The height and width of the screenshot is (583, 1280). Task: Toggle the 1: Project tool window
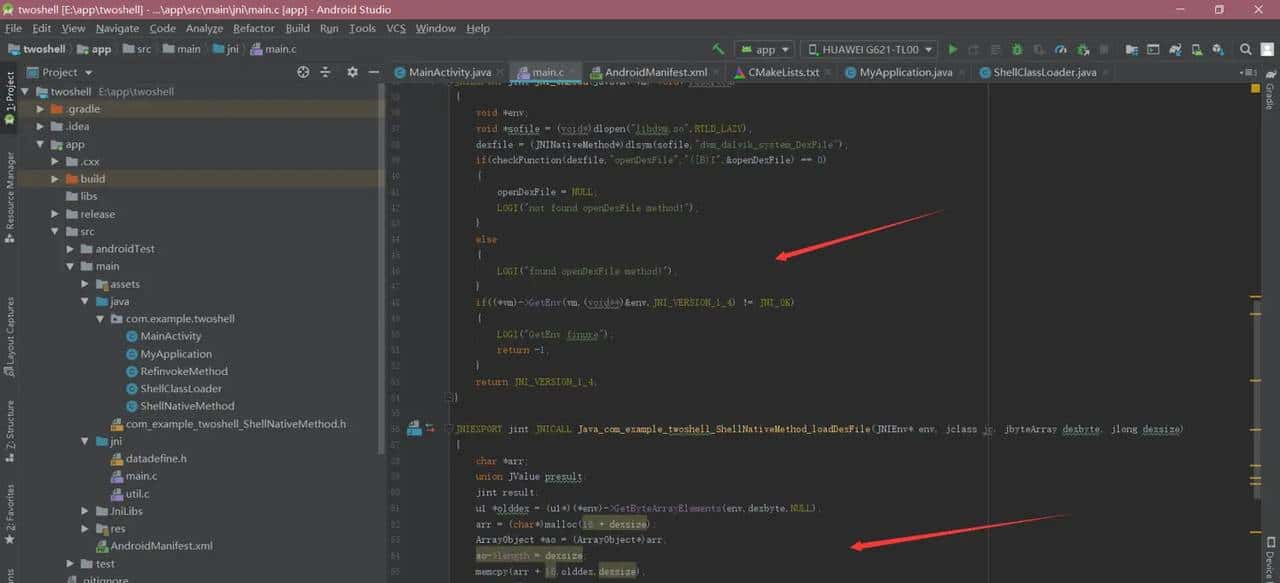tap(9, 97)
